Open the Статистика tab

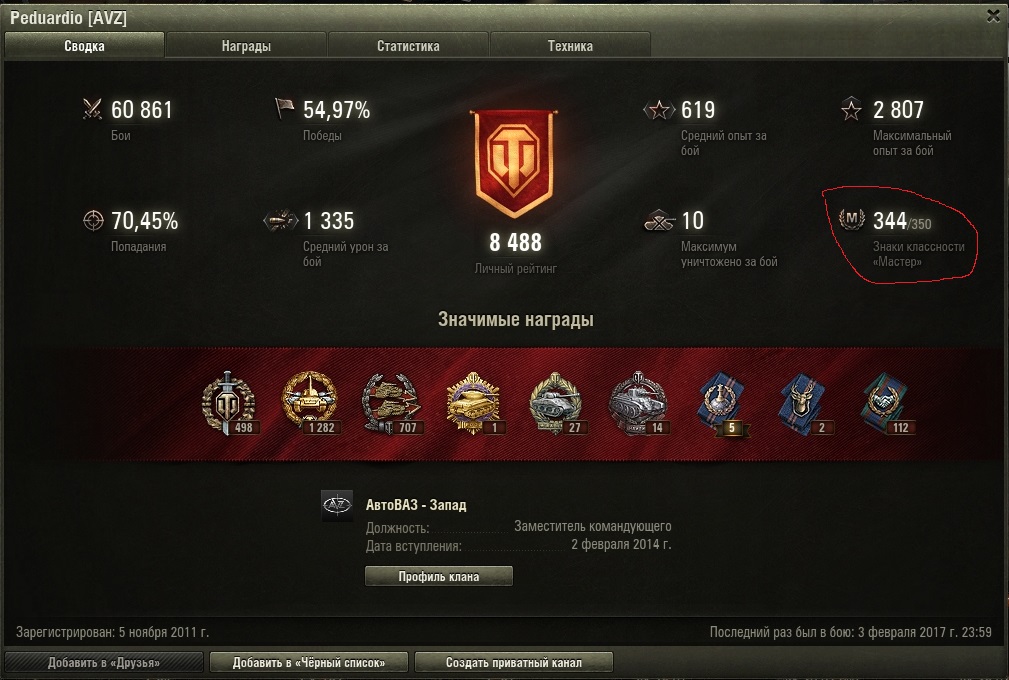(408, 46)
